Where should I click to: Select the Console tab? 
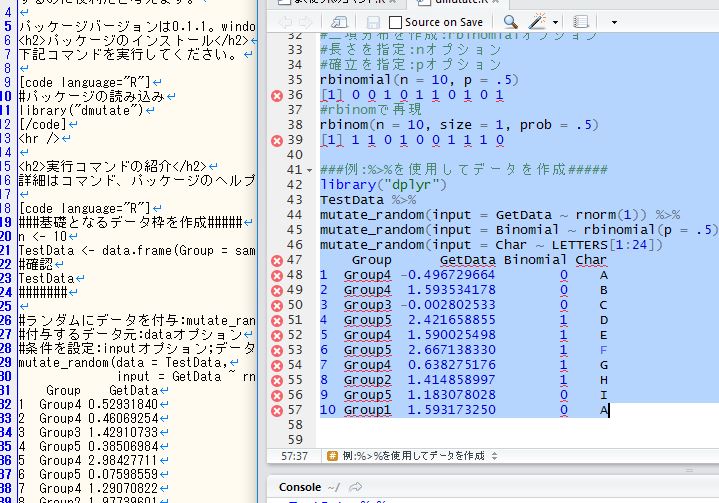pos(300,487)
